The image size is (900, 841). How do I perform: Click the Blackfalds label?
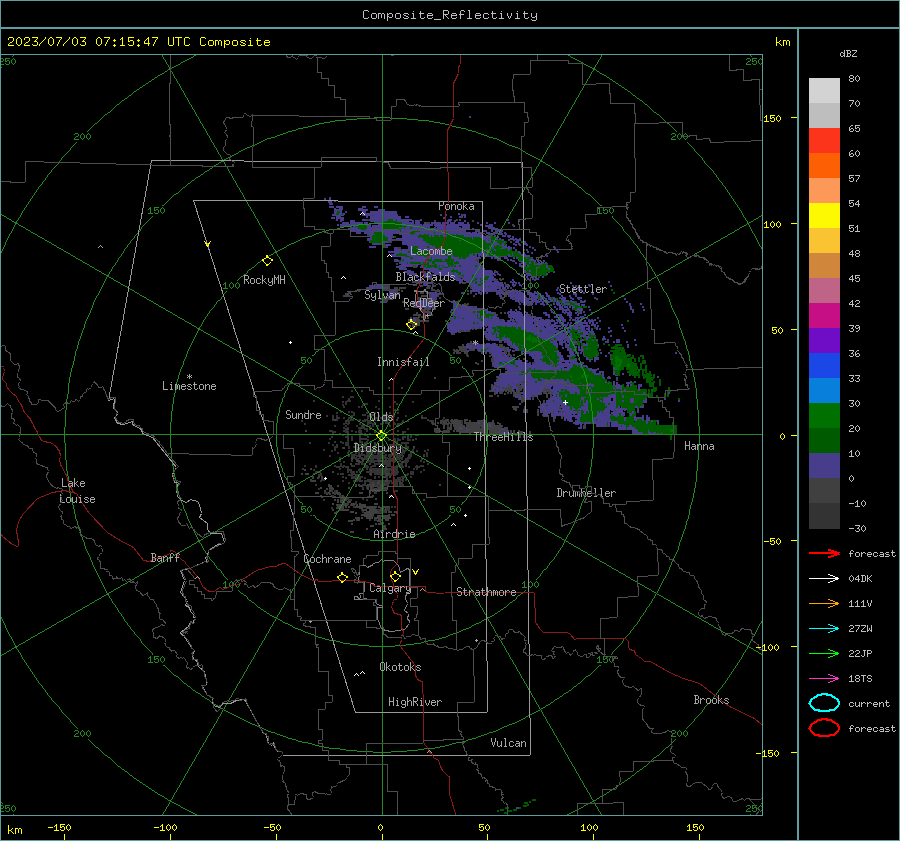click(x=425, y=277)
